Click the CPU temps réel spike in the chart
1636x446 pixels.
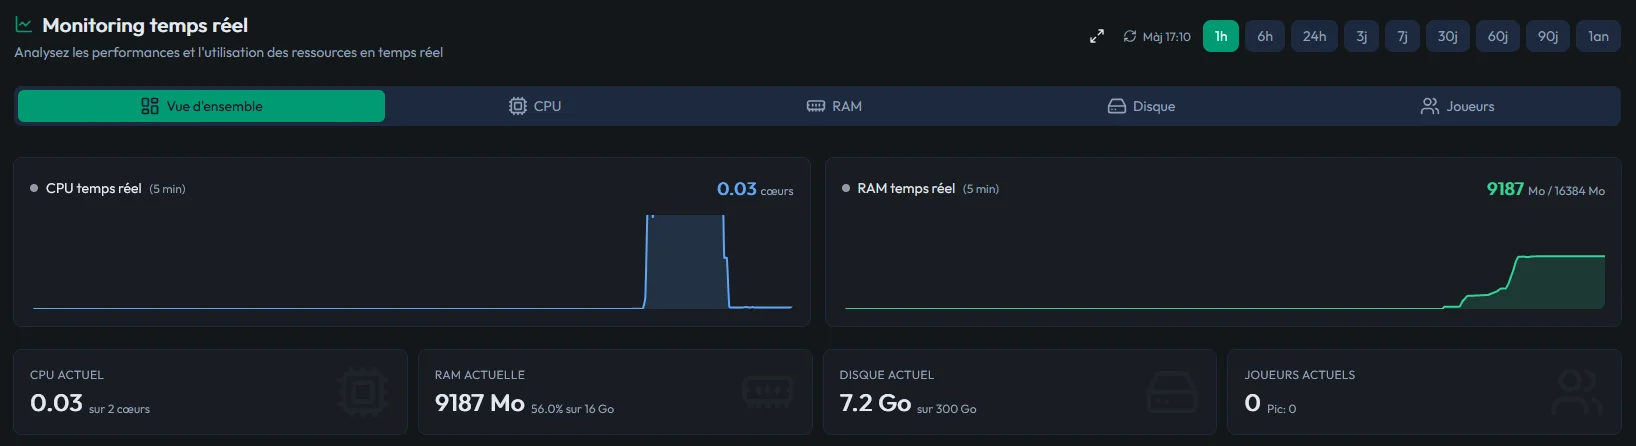(x=686, y=262)
